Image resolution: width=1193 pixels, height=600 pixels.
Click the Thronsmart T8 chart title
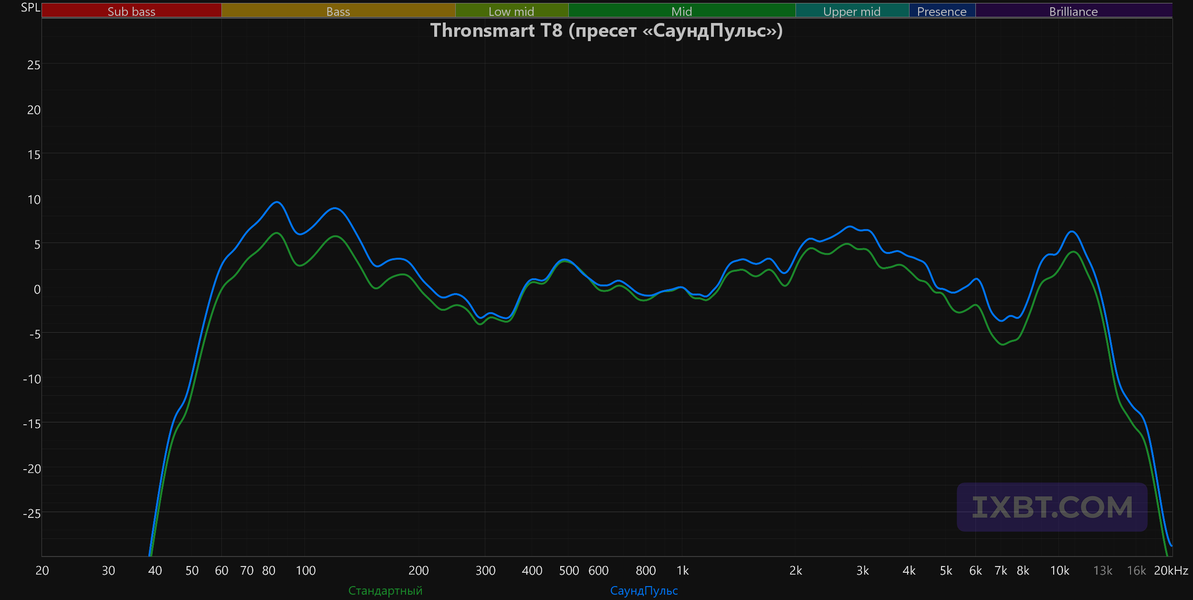[606, 31]
